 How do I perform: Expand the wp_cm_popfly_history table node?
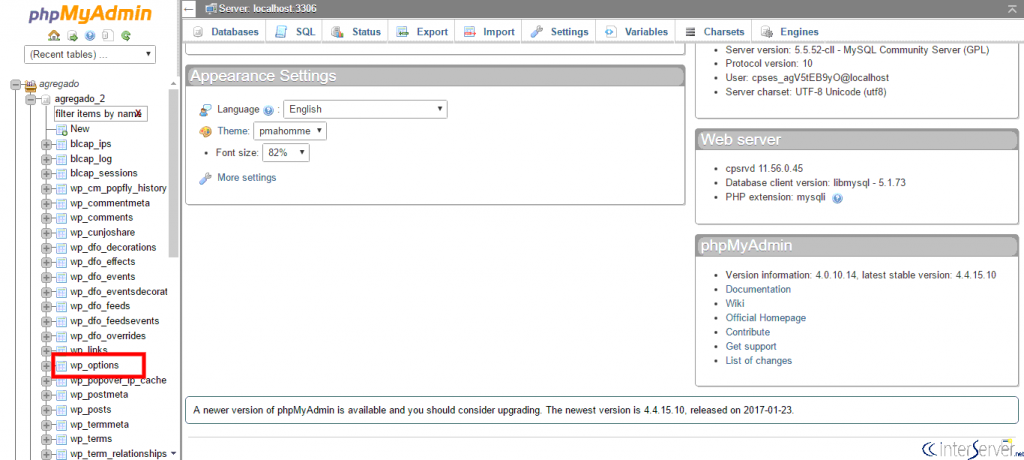46,189
